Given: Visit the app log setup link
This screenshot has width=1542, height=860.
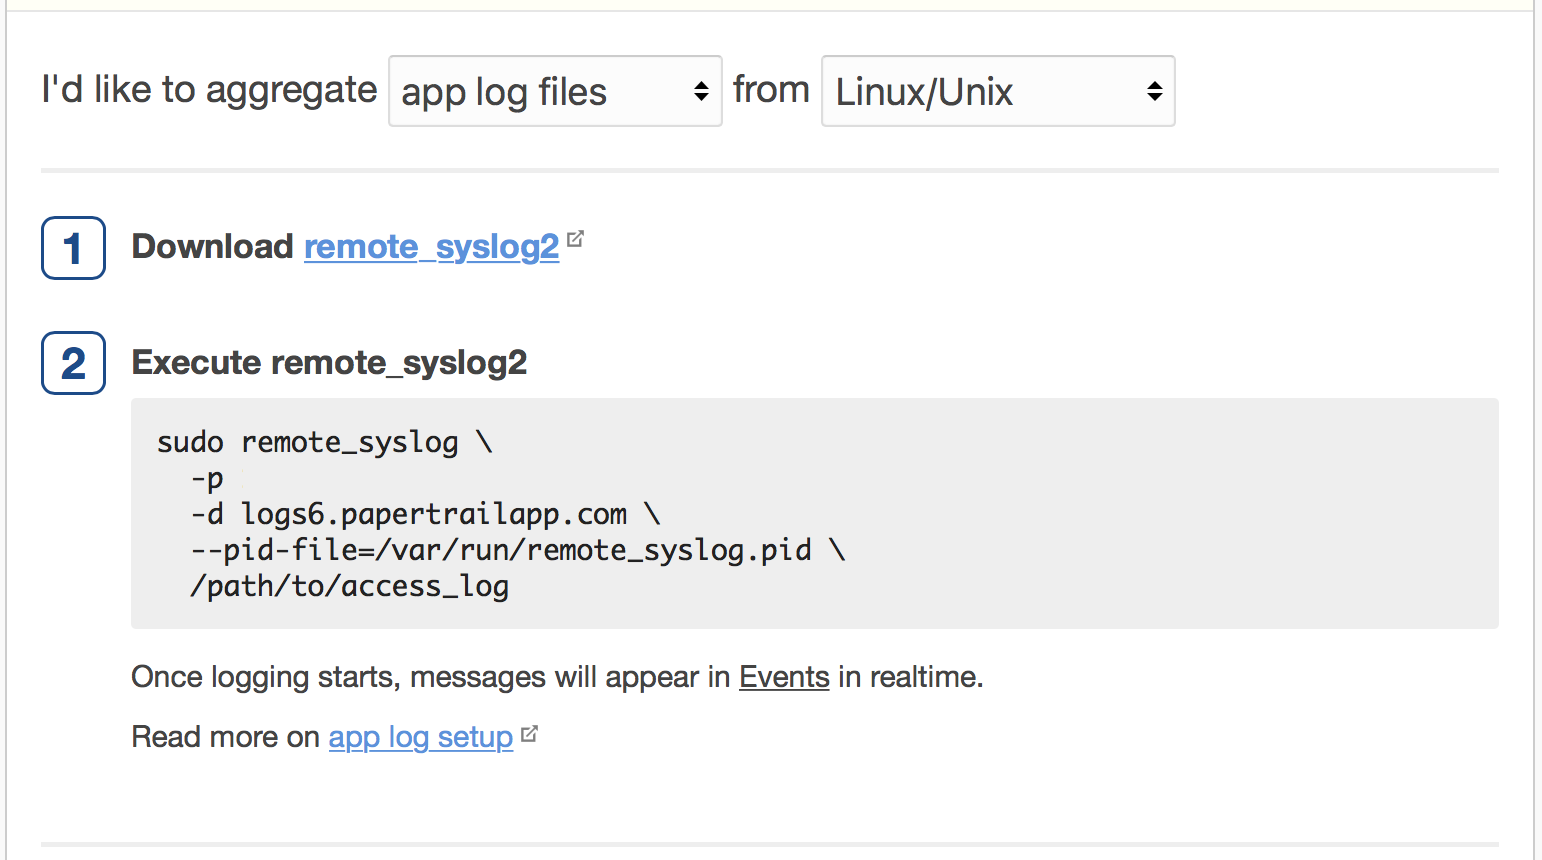Looking at the screenshot, I should [x=420, y=737].
